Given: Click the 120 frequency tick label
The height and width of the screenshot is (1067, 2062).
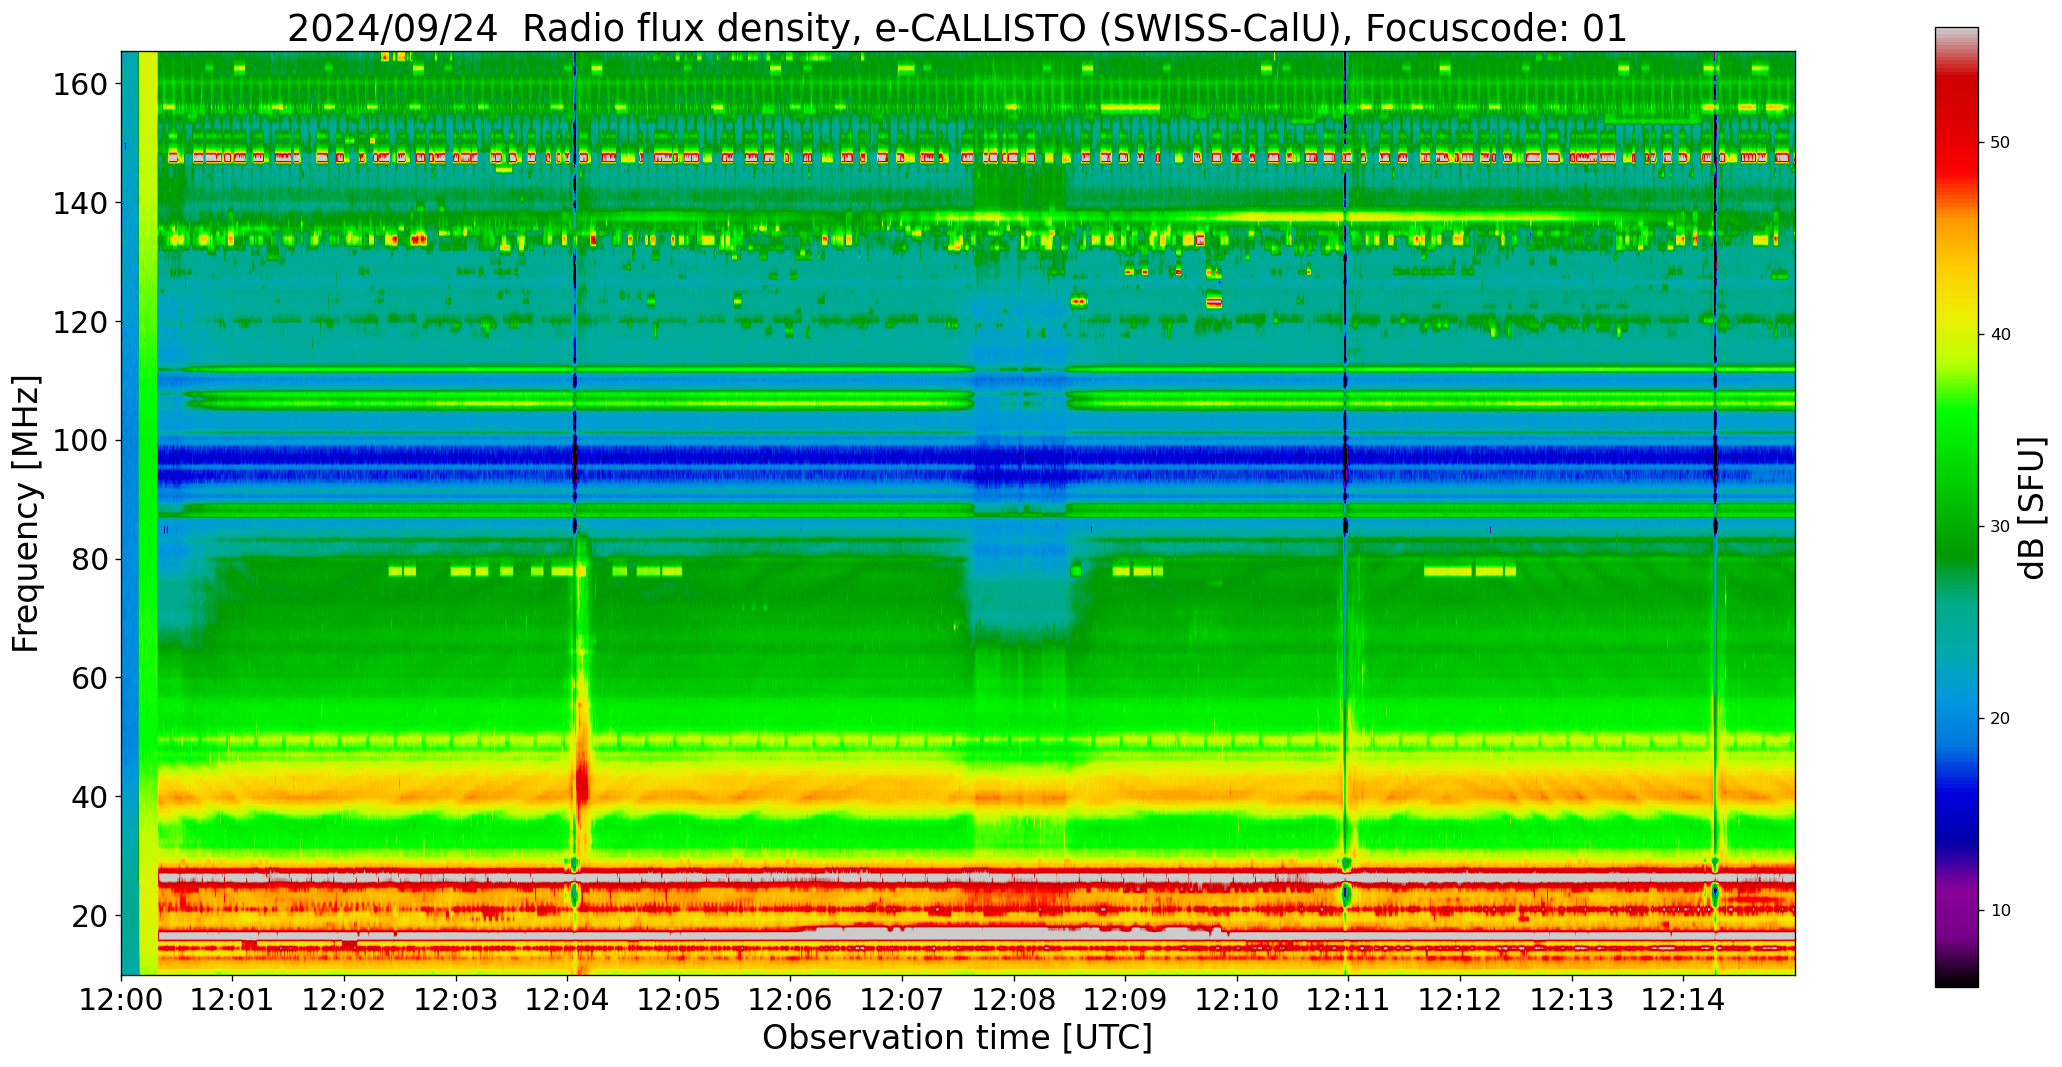Looking at the screenshot, I should pyautogui.click(x=78, y=322).
